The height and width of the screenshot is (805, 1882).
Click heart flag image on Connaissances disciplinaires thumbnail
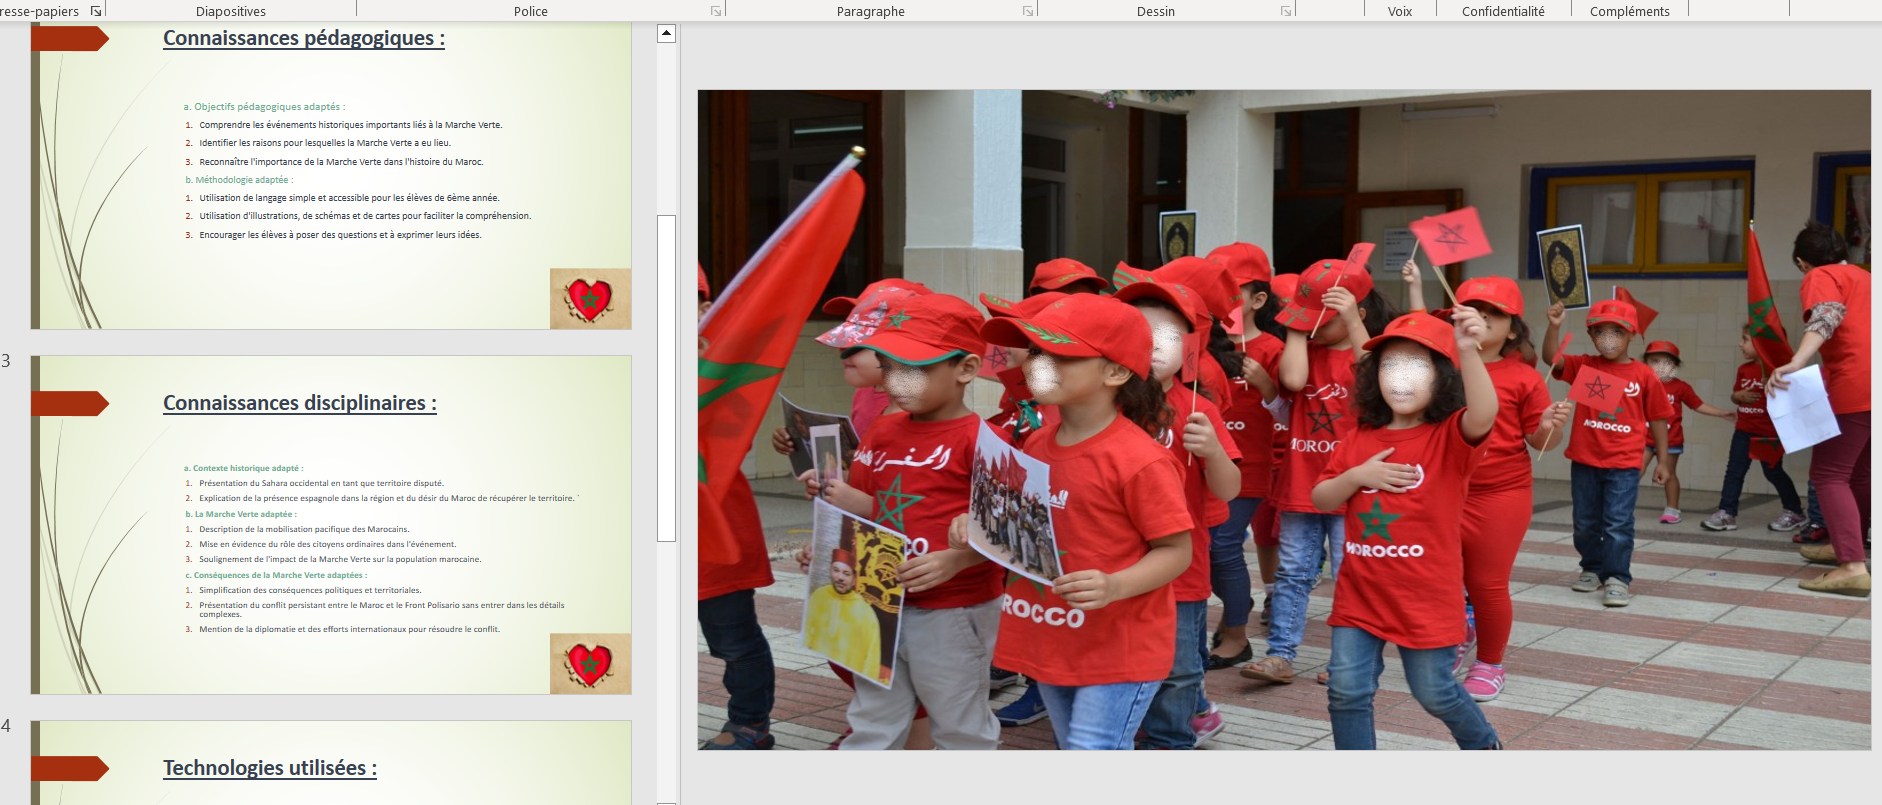590,664
